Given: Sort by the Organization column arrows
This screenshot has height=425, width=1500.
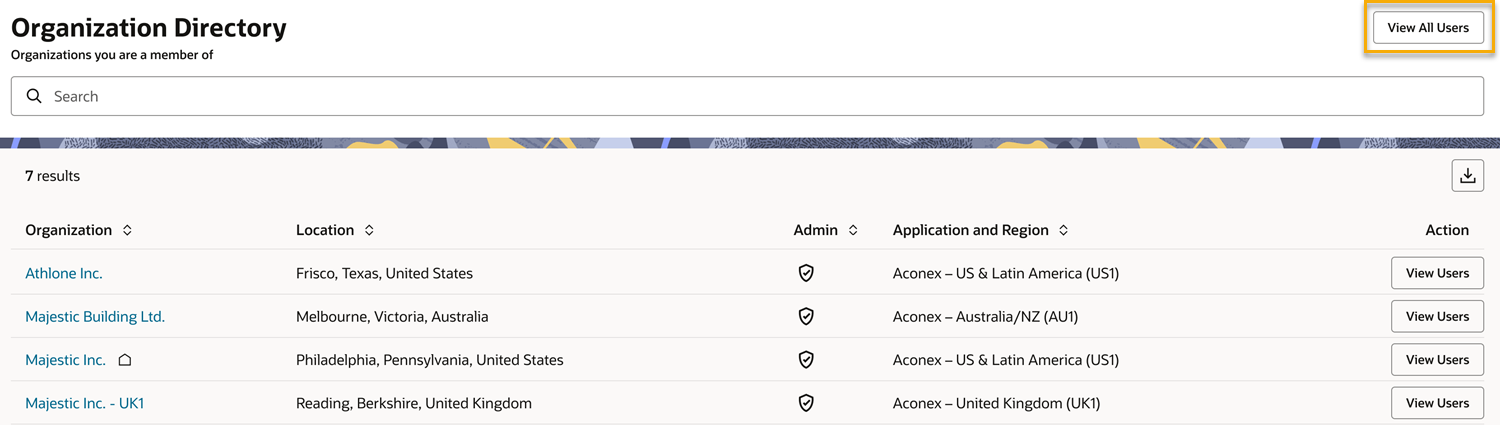Looking at the screenshot, I should point(127,230).
